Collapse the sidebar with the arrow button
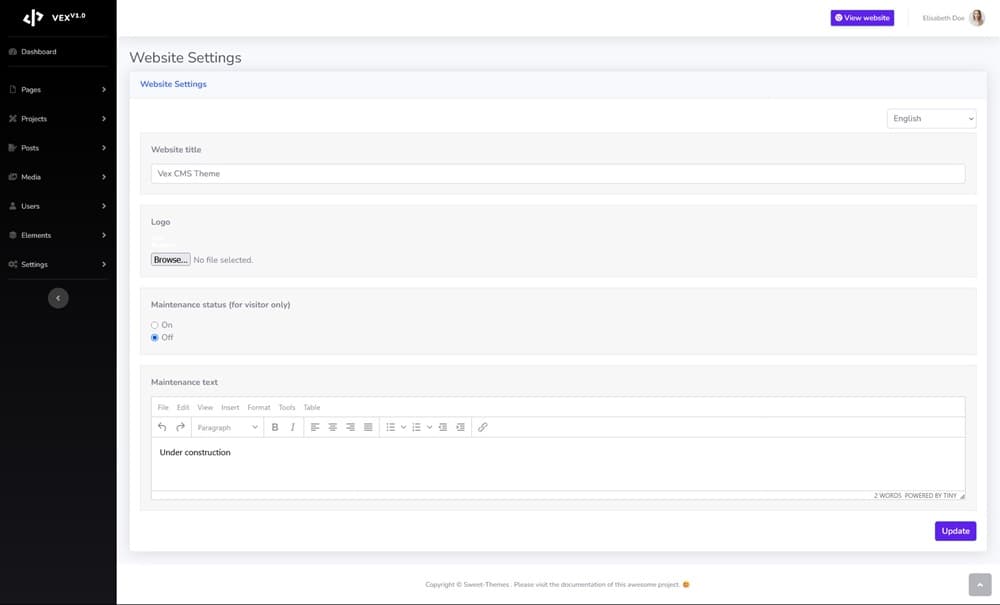1000x605 pixels. coord(58,298)
